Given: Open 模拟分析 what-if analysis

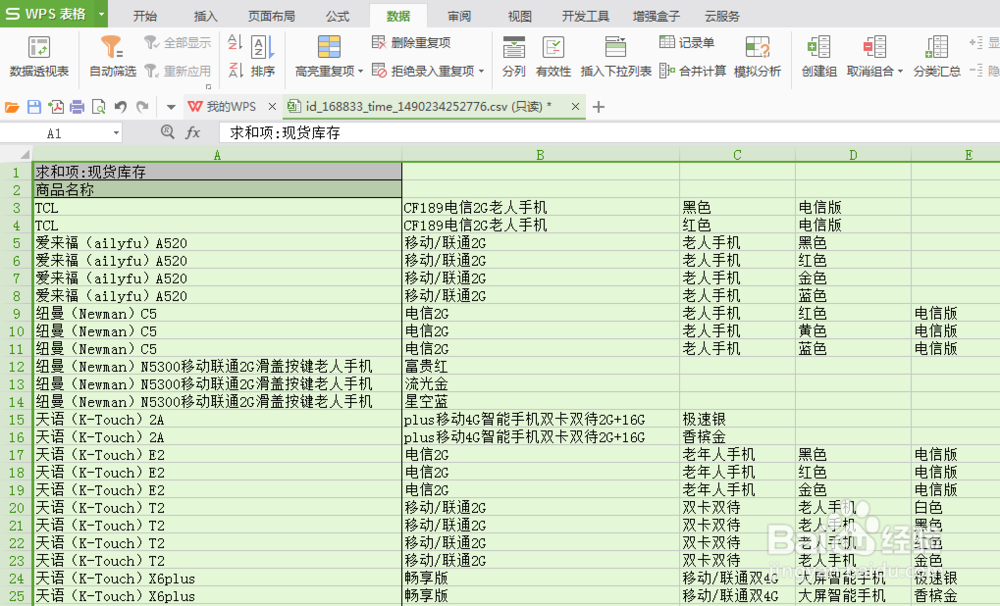Looking at the screenshot, I should (757, 57).
